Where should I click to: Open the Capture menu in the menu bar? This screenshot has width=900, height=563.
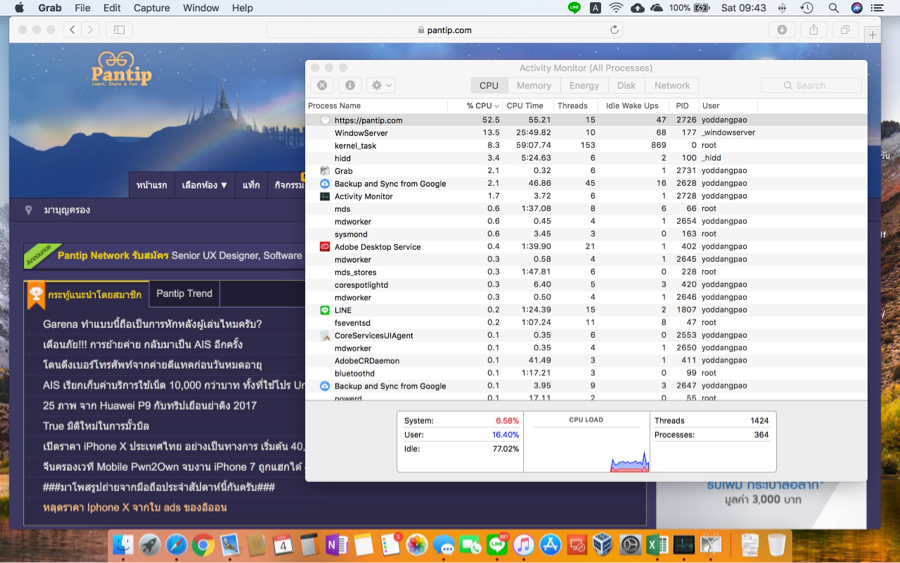point(152,8)
